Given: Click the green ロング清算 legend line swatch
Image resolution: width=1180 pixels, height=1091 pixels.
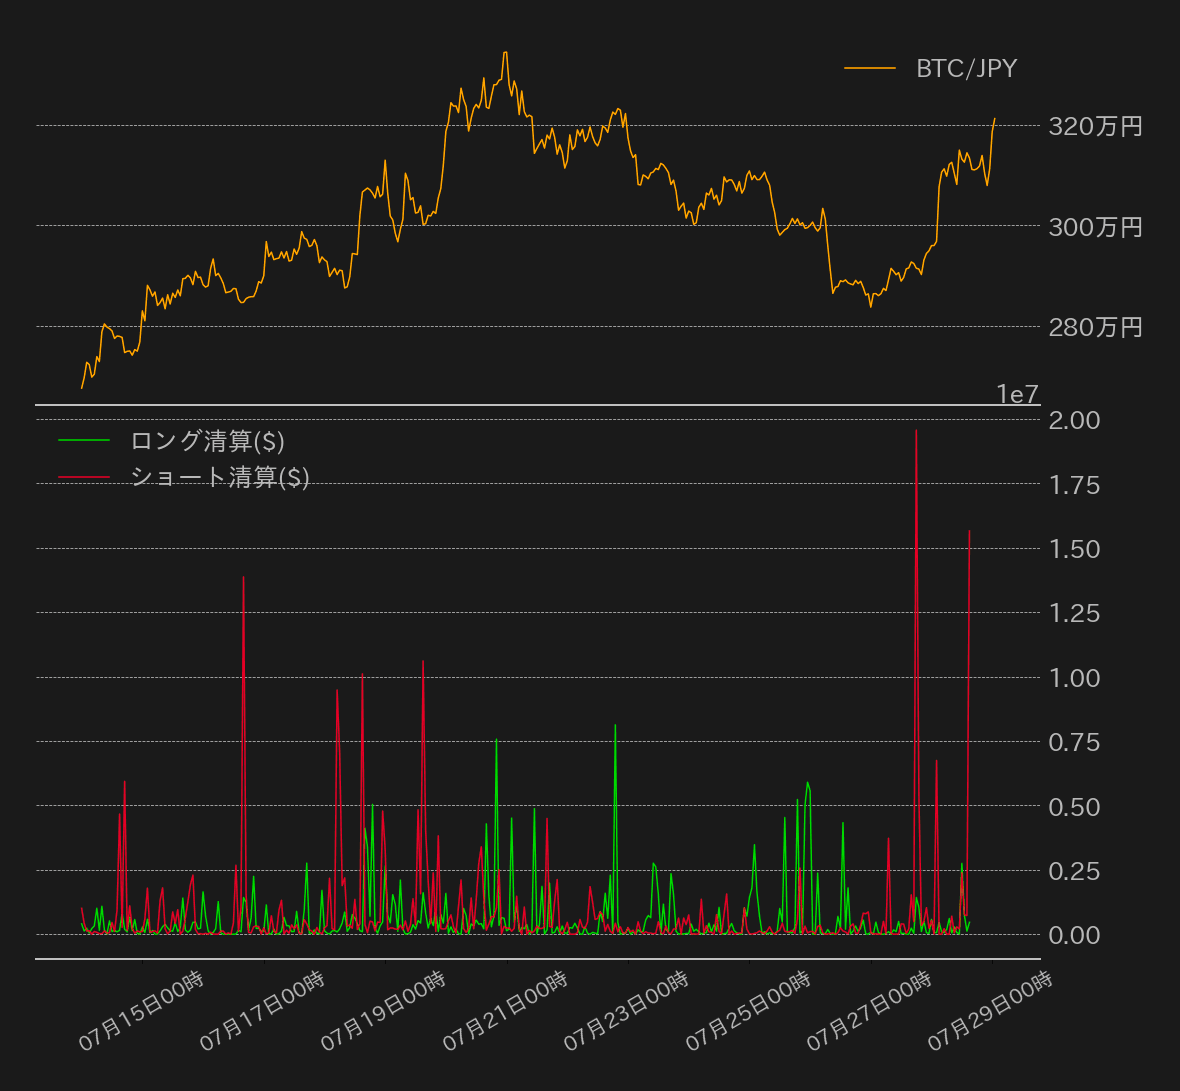Looking at the screenshot, I should (84, 441).
